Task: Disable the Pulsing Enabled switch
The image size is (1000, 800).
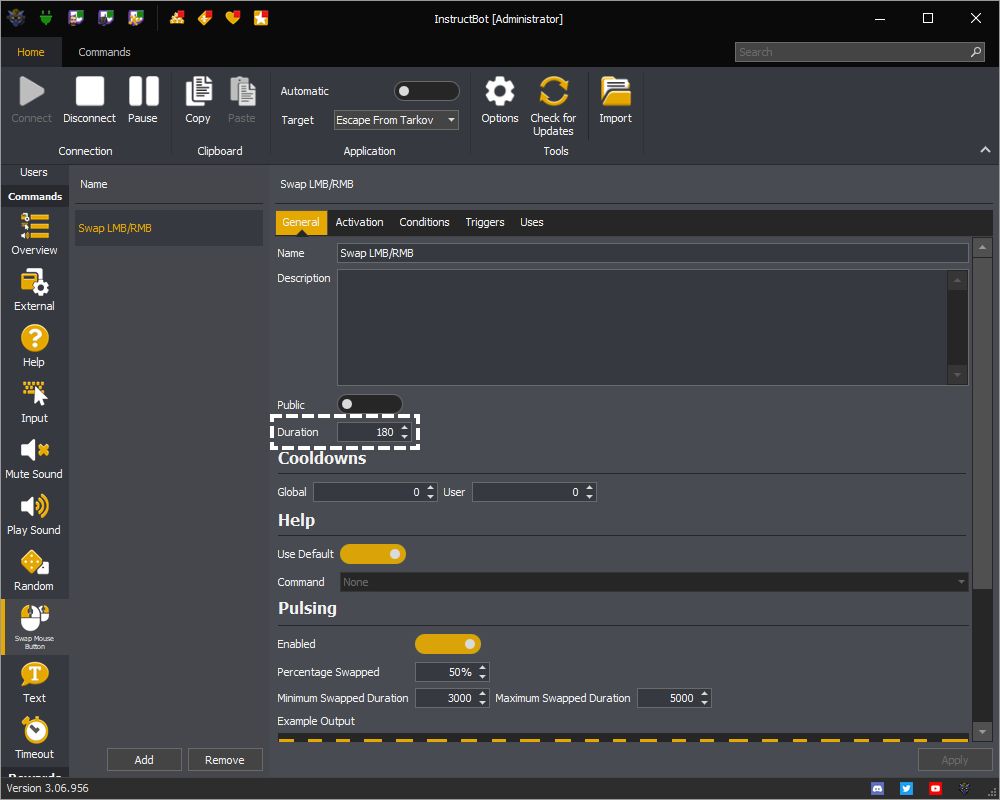Action: 448,644
